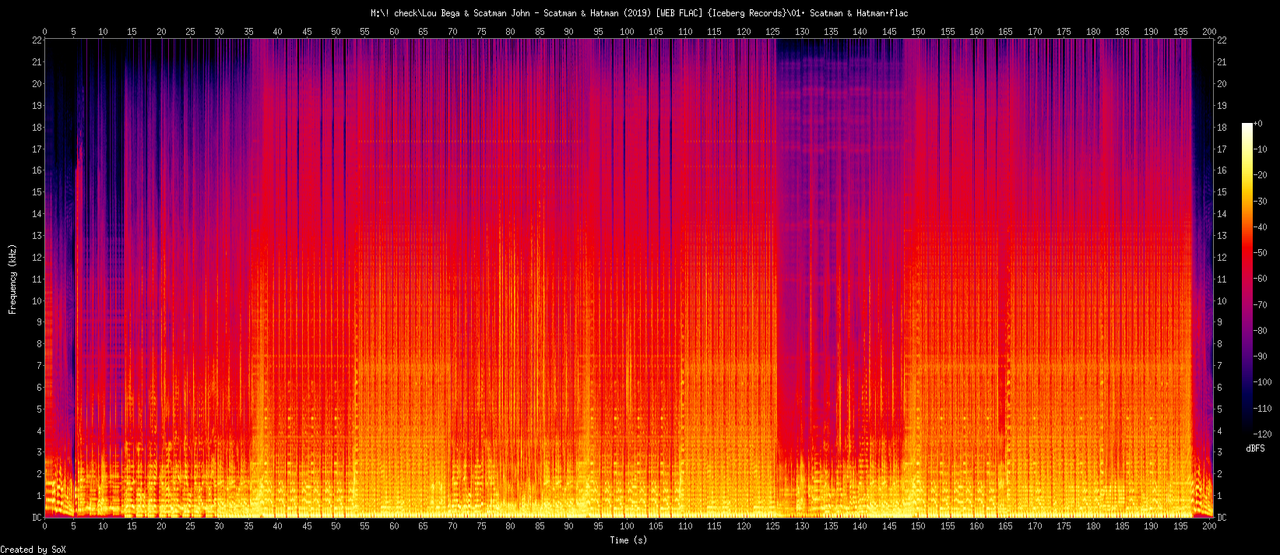
Task: Click "150" on the bottom time axis
Action: click(x=918, y=525)
